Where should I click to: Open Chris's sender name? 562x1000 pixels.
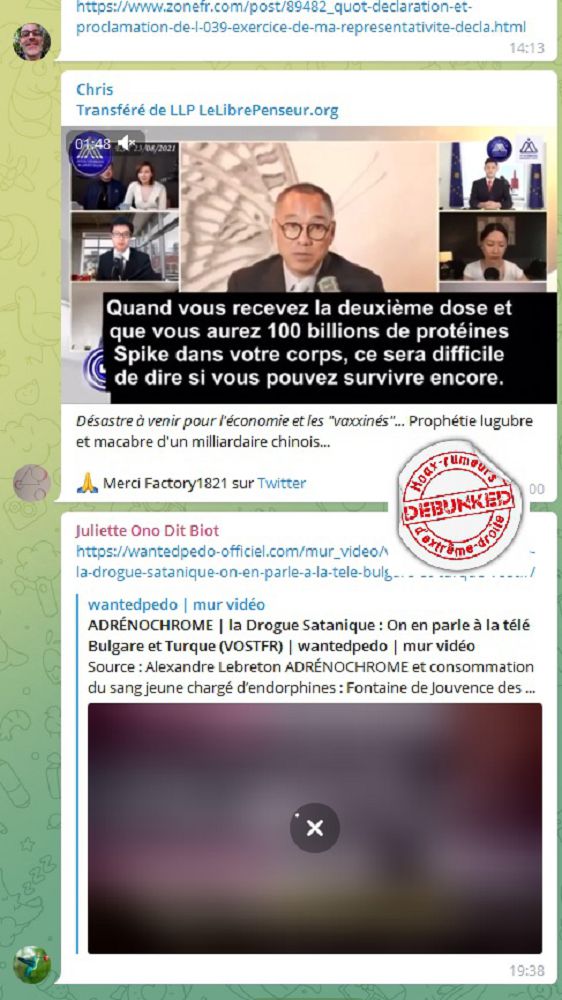(x=94, y=89)
